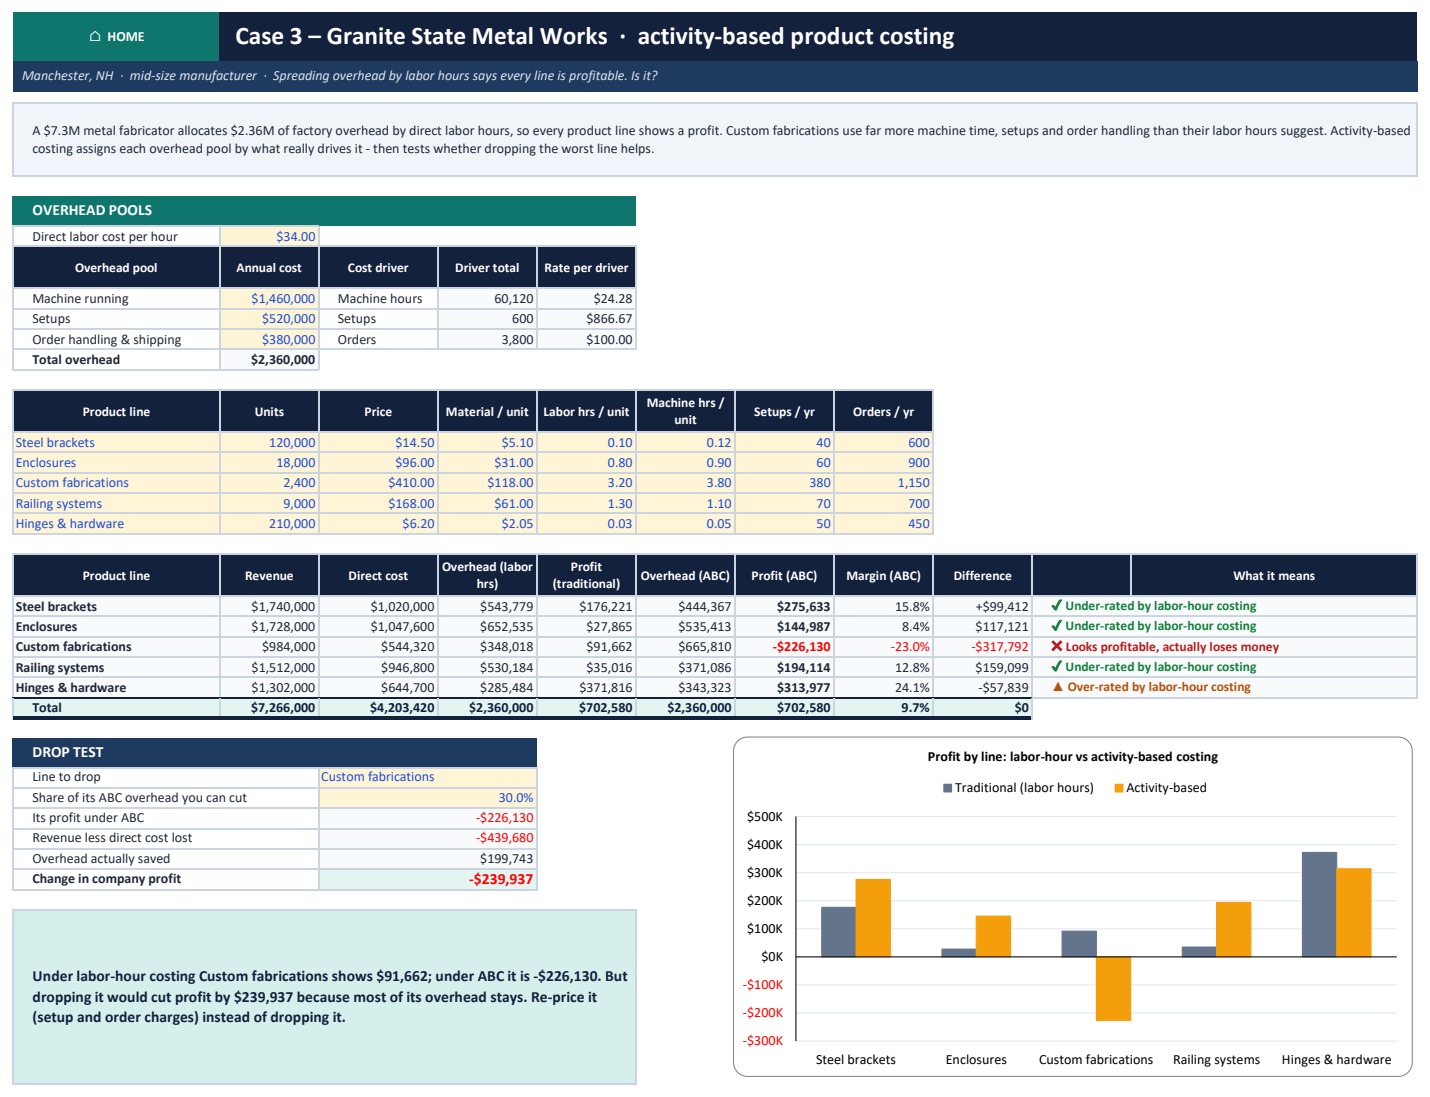Click the $866.67 rate per setup

point(586,319)
